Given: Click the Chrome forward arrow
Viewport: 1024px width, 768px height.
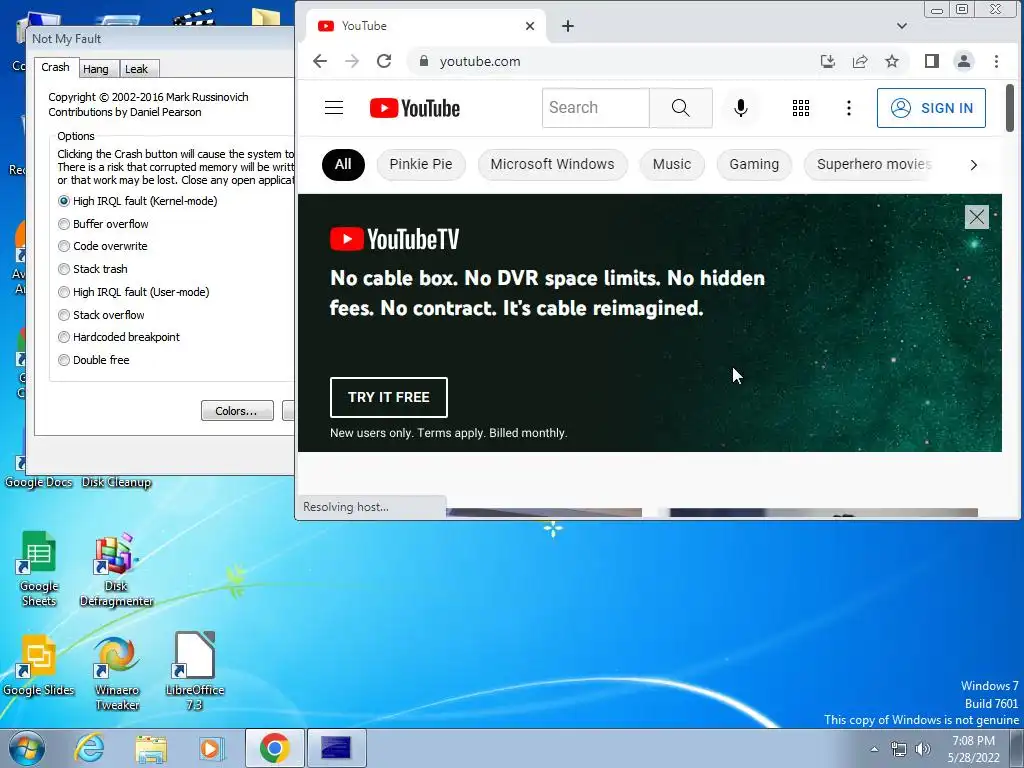Looking at the screenshot, I should [352, 61].
